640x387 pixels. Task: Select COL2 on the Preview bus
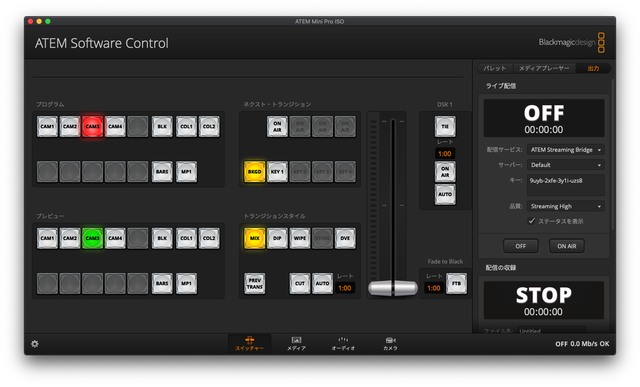pos(209,238)
